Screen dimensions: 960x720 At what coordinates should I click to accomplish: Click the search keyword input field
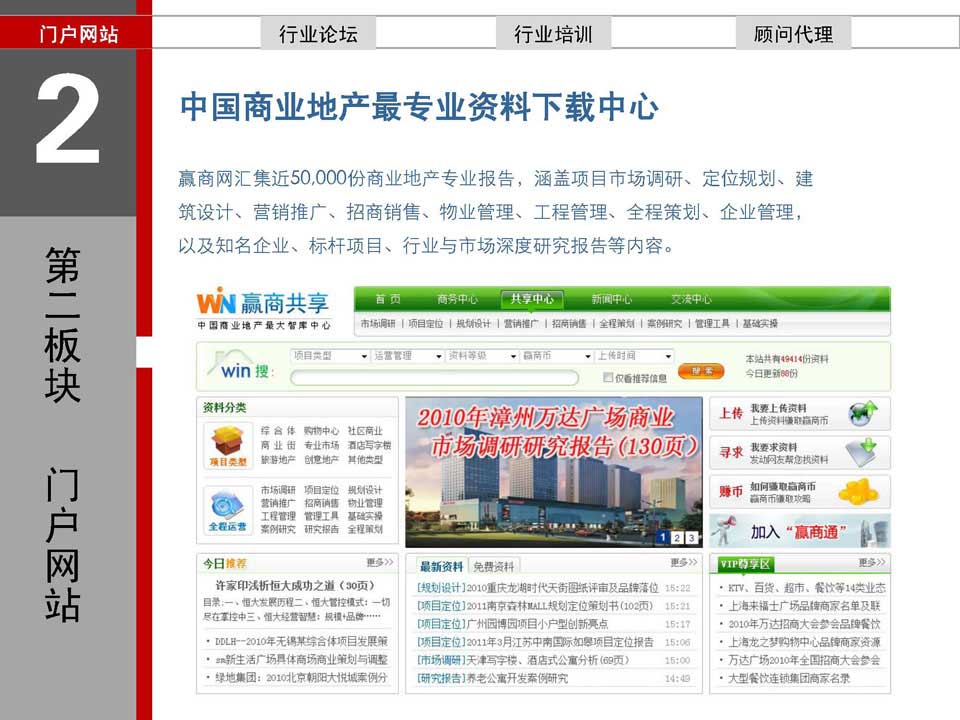435,378
